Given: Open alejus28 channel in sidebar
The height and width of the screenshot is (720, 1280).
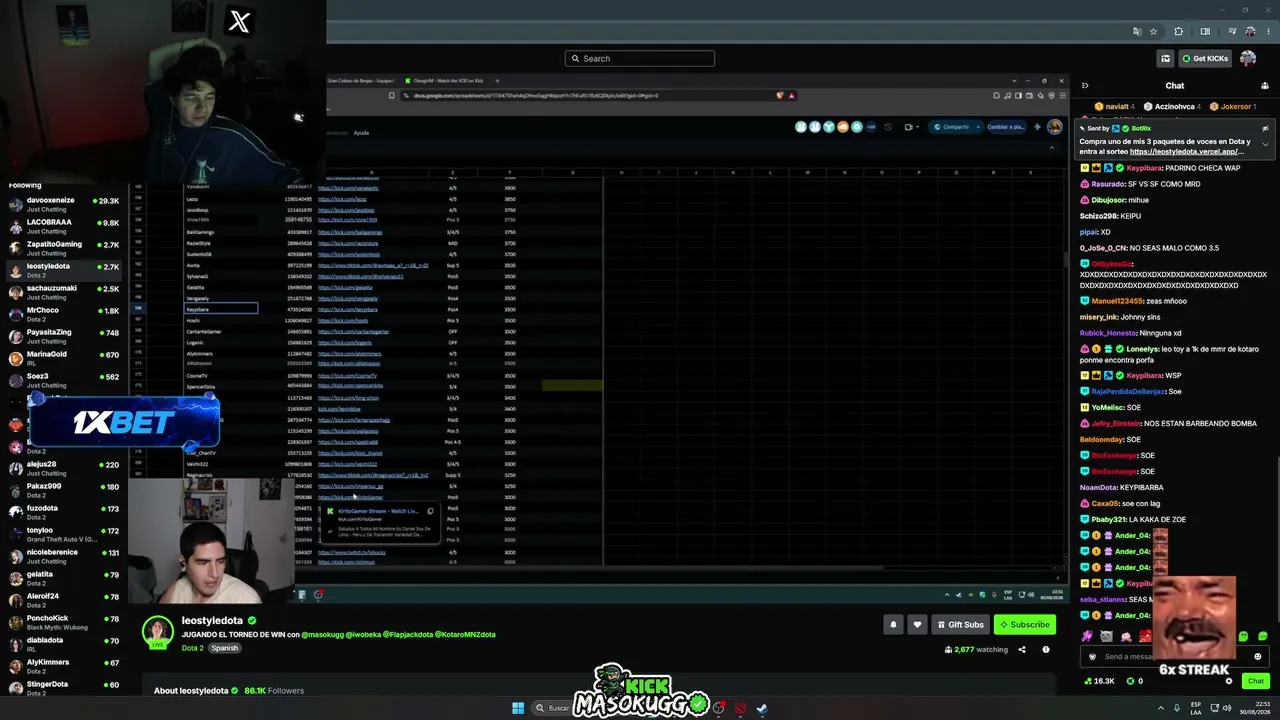Looking at the screenshot, I should (64, 468).
